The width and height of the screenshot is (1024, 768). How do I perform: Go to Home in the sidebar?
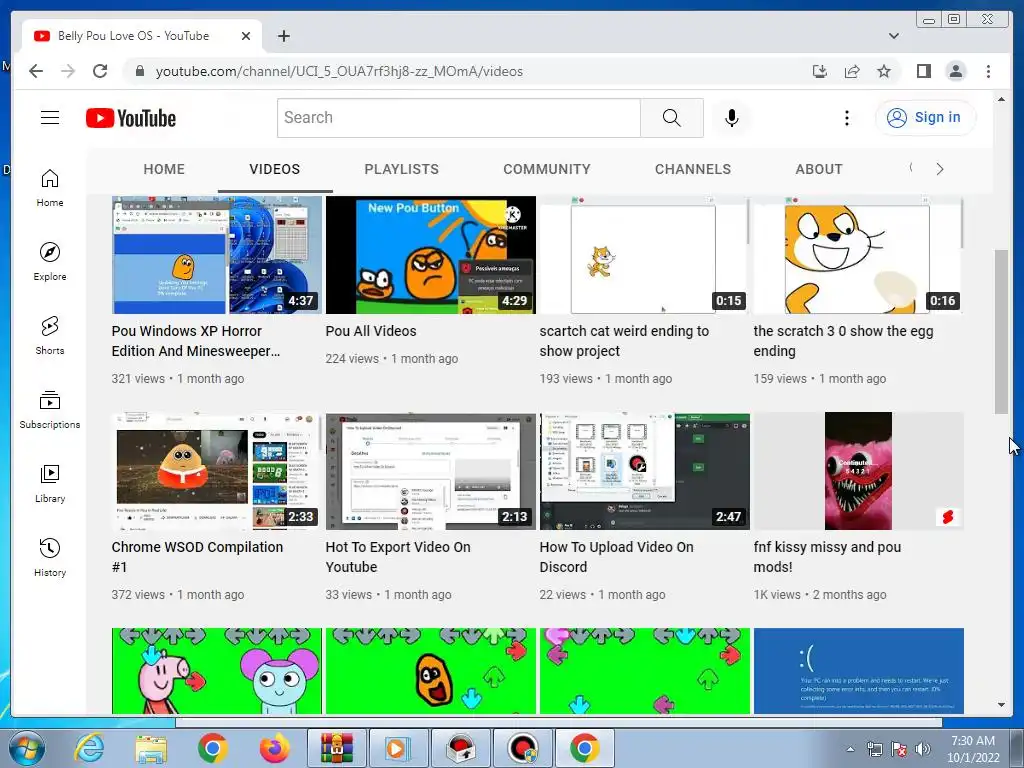(x=50, y=188)
